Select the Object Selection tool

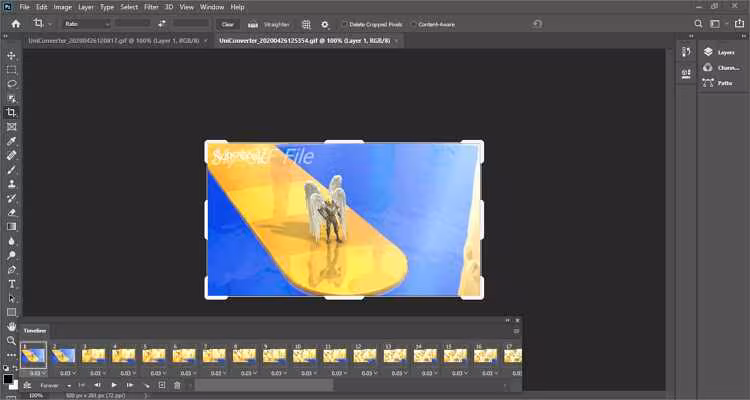point(11,99)
